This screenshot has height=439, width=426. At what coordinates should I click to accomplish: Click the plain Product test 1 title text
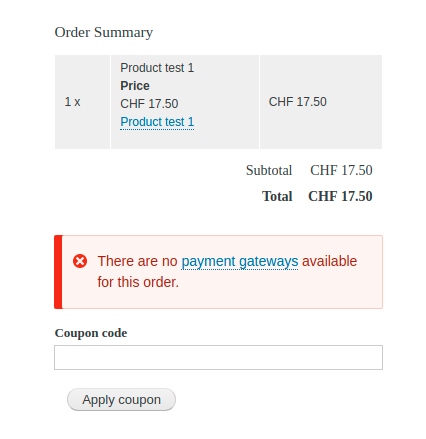pyautogui.click(x=157, y=68)
